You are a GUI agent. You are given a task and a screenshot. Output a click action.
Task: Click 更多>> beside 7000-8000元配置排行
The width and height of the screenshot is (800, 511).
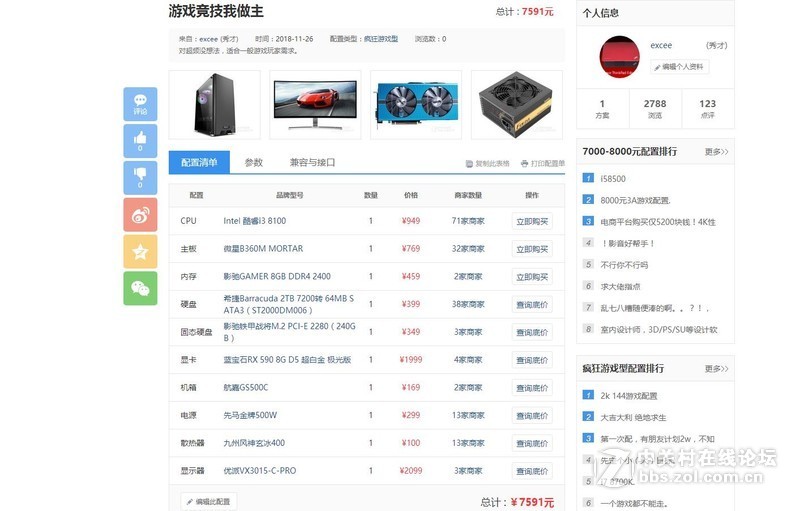pyautogui.click(x=716, y=151)
